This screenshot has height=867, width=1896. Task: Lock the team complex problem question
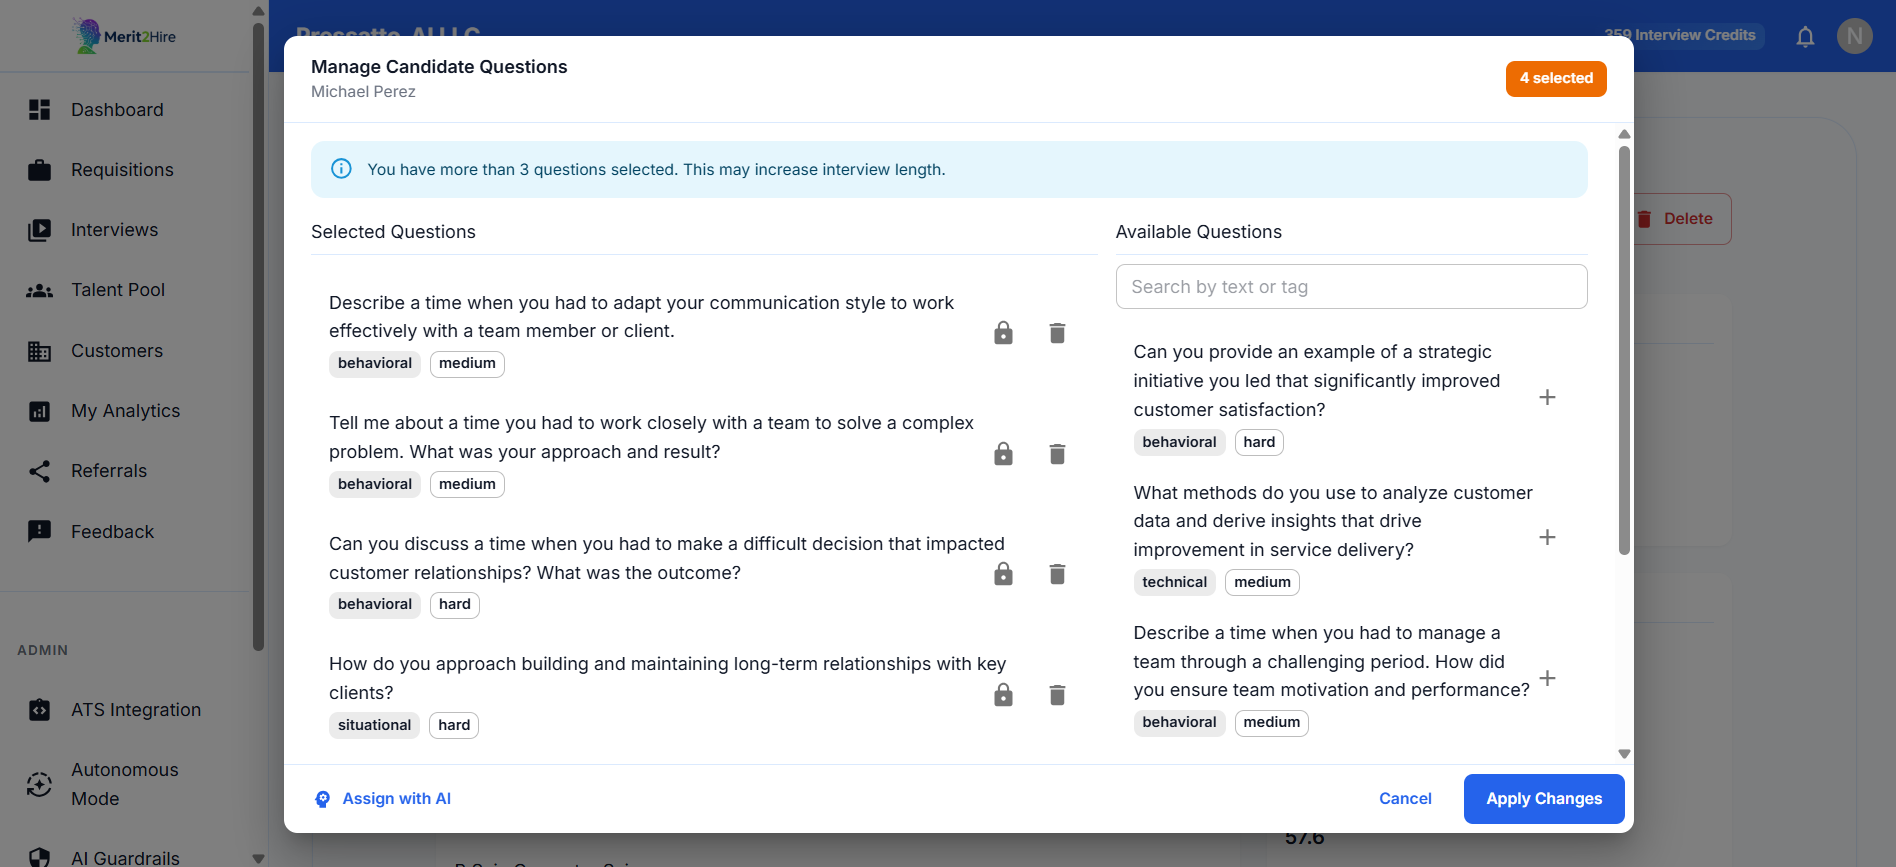click(1003, 454)
